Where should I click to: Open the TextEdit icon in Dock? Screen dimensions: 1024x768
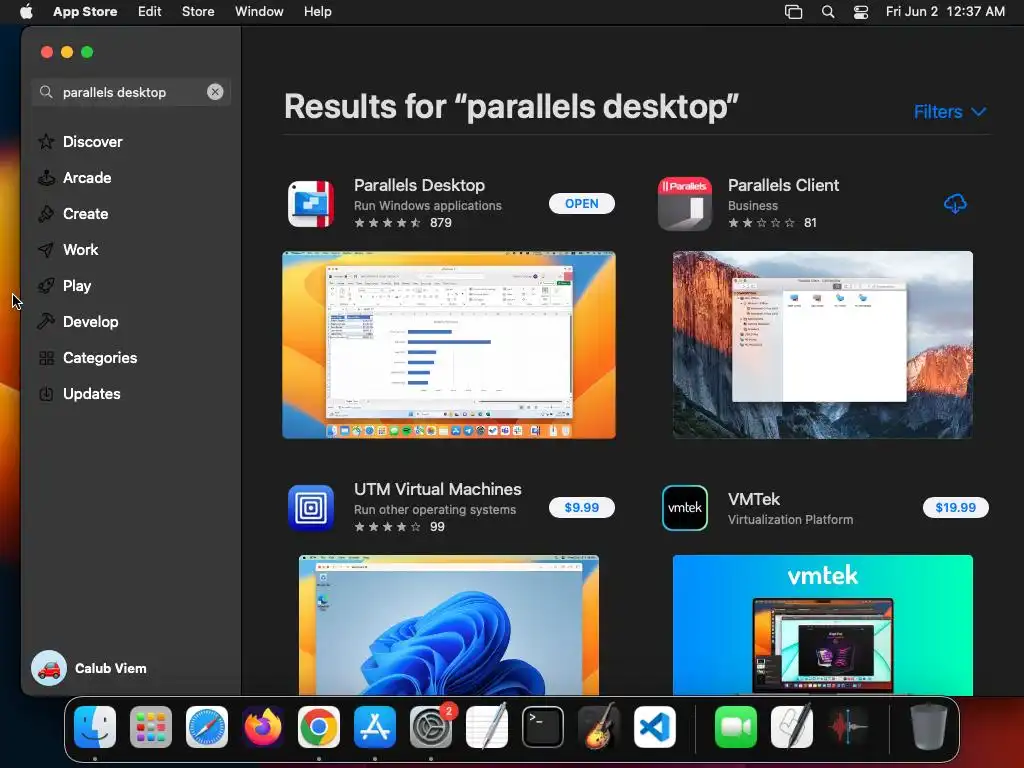(487, 726)
